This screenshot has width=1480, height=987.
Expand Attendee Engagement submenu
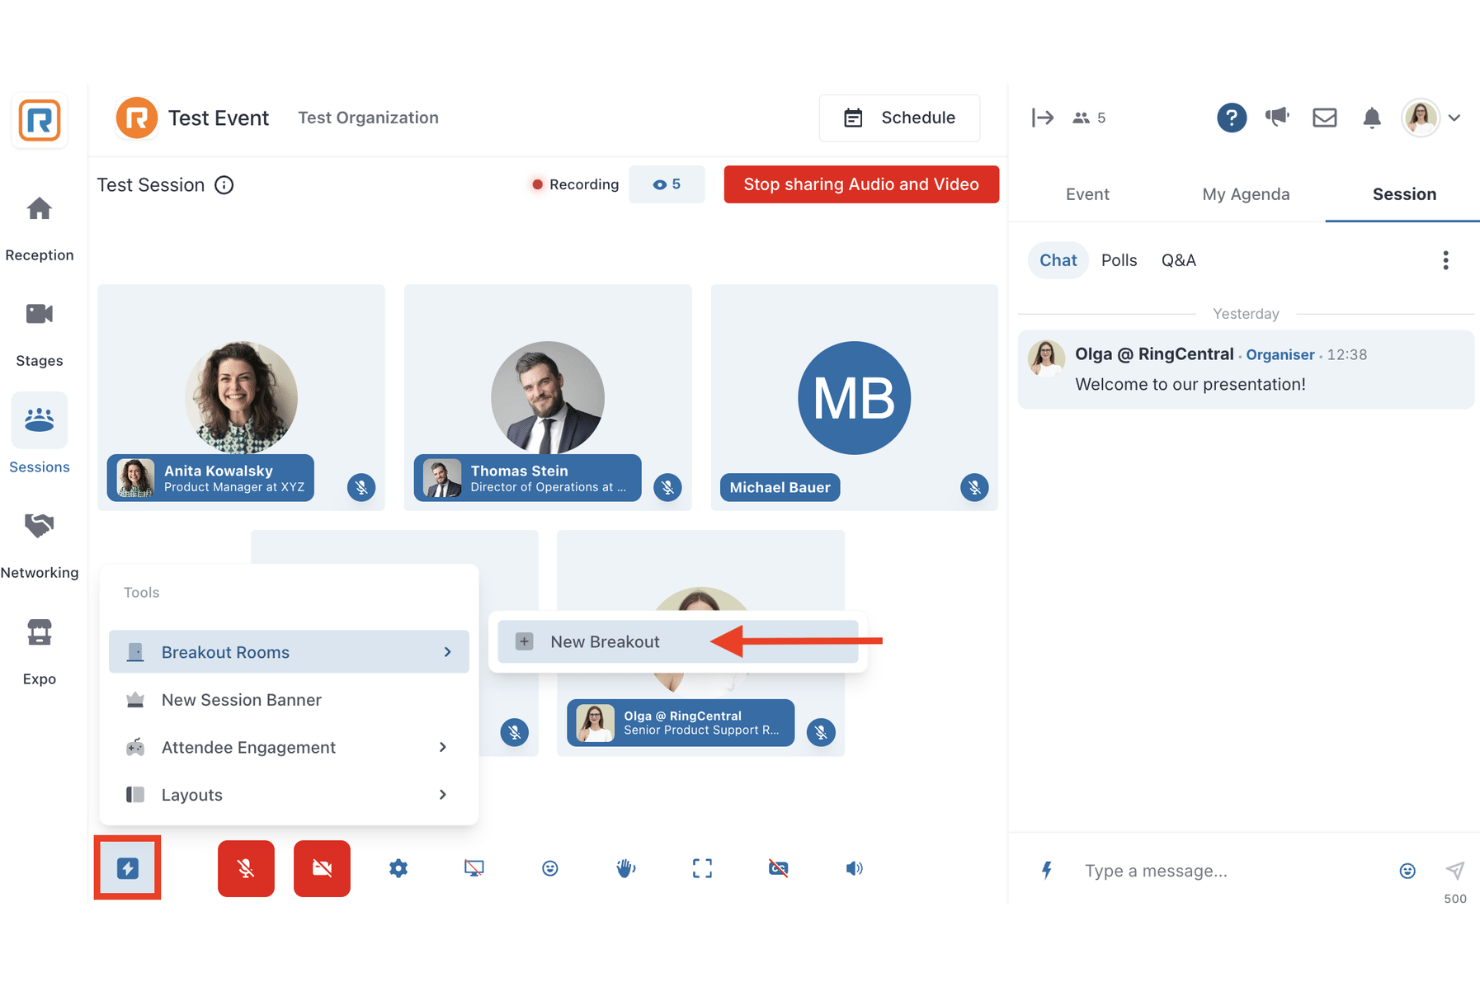(x=289, y=747)
